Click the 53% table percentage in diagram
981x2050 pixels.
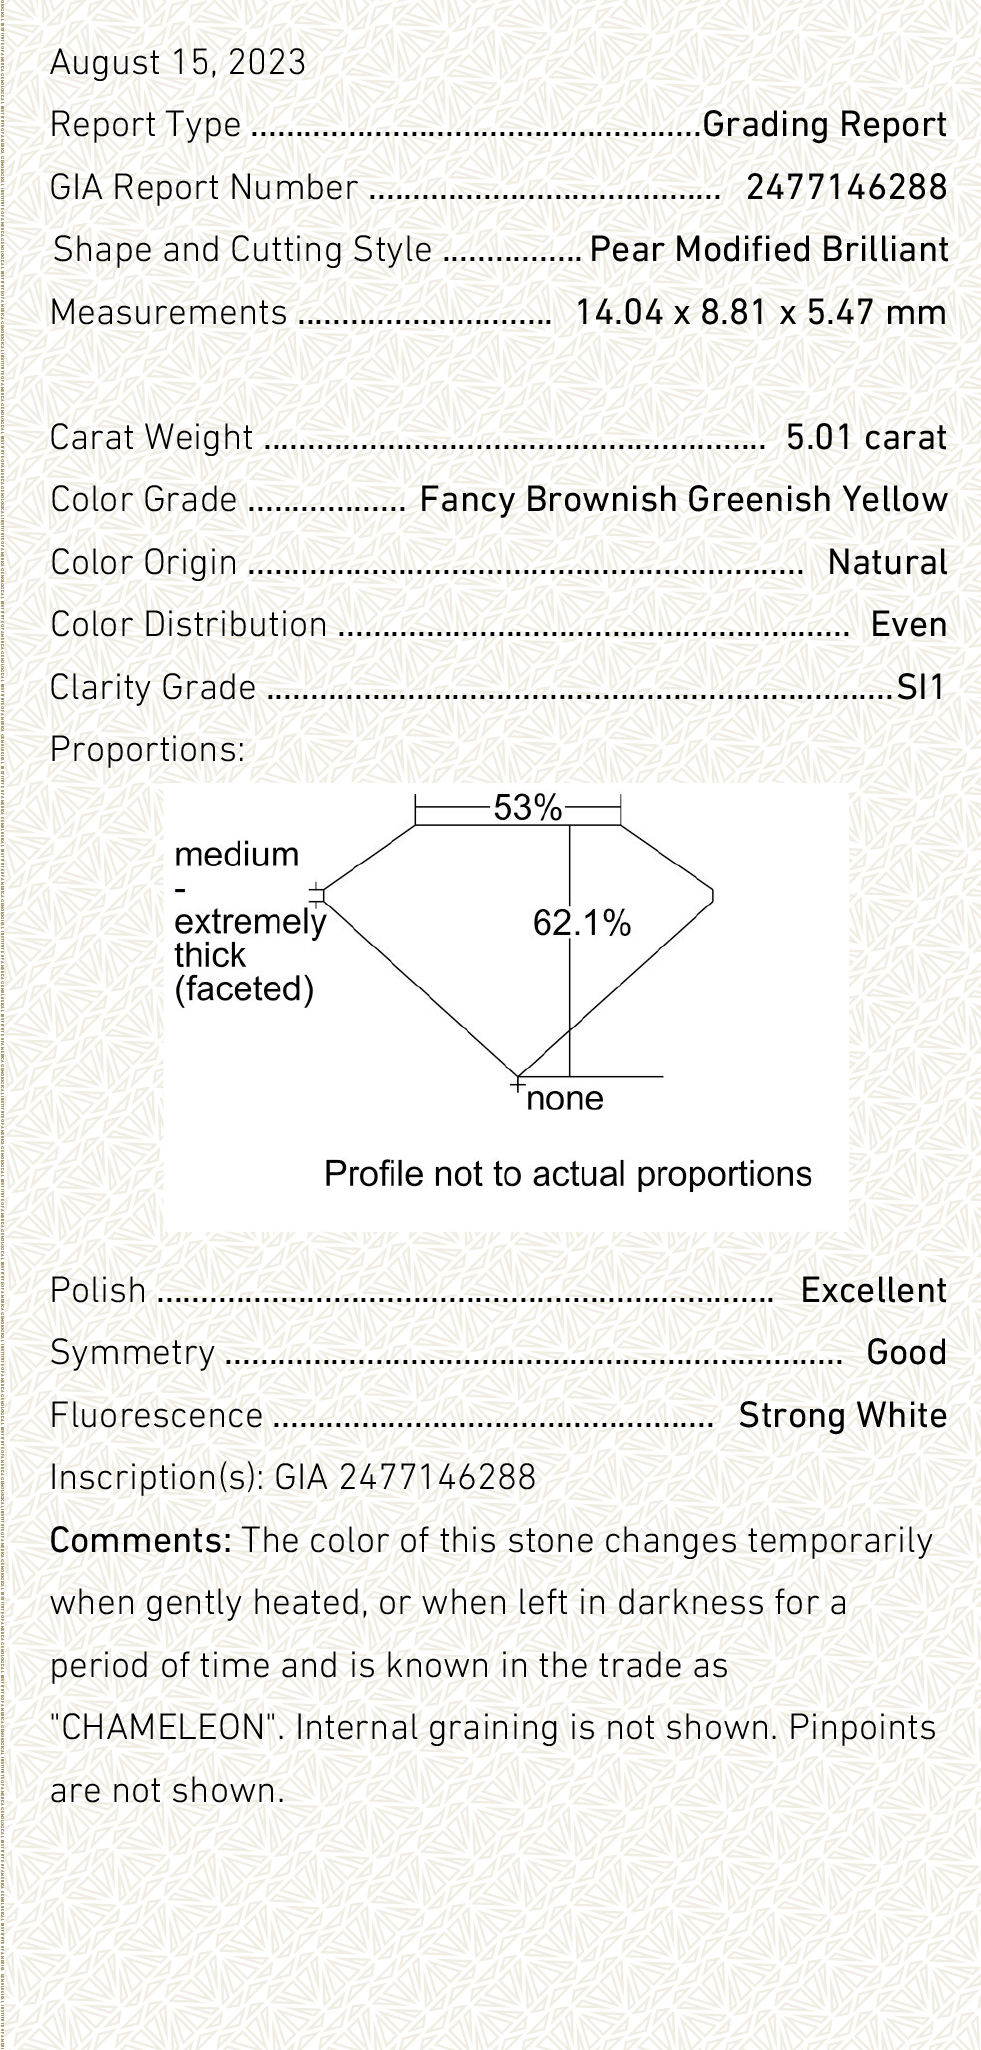pyautogui.click(x=528, y=808)
